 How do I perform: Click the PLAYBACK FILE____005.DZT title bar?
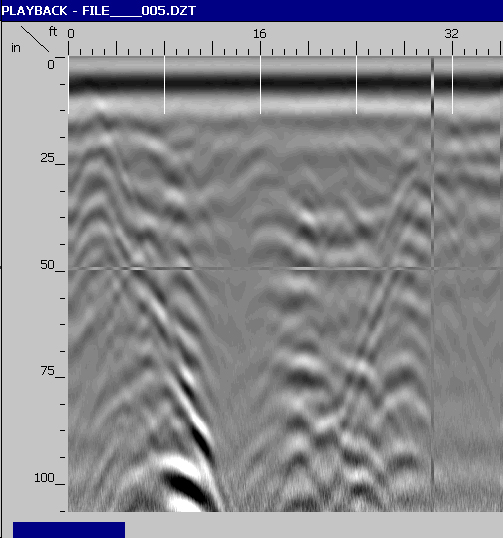point(252,10)
